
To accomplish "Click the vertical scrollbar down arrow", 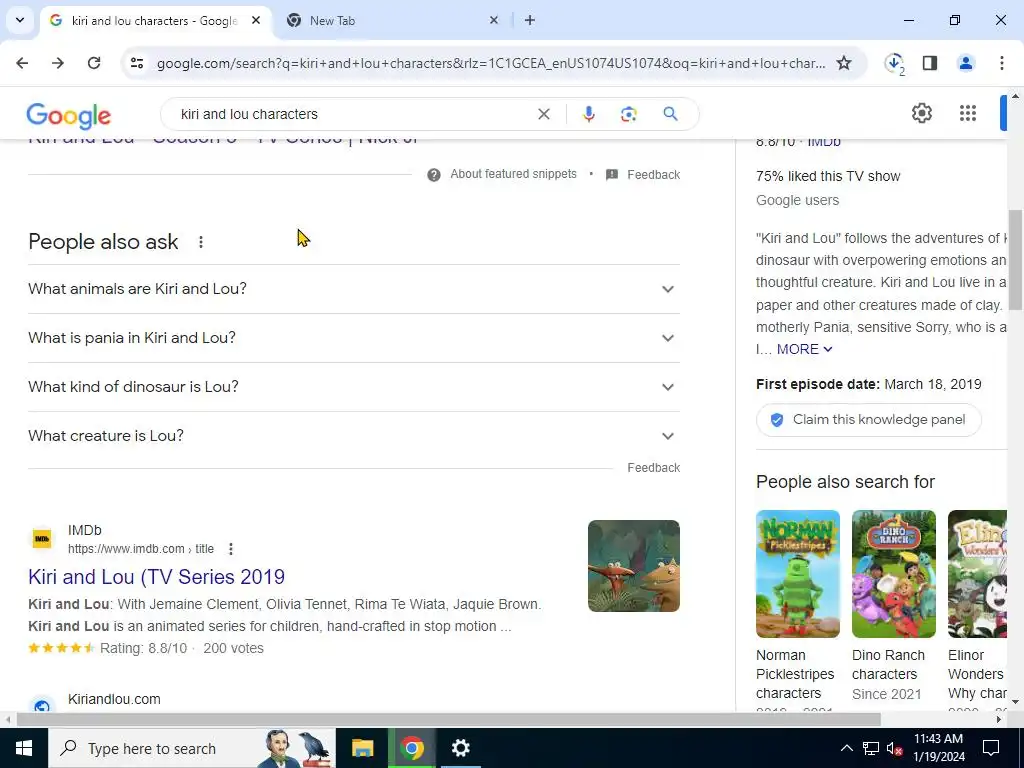I will tap(1015, 702).
